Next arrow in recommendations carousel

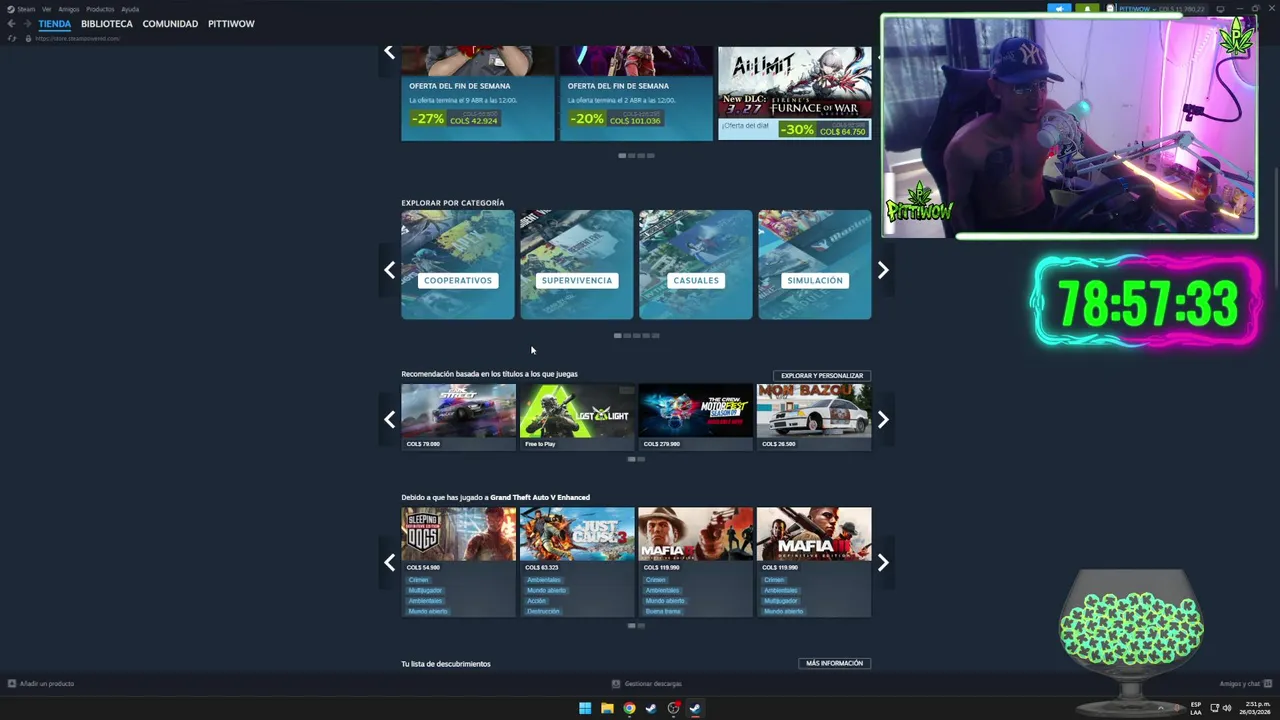[883, 420]
